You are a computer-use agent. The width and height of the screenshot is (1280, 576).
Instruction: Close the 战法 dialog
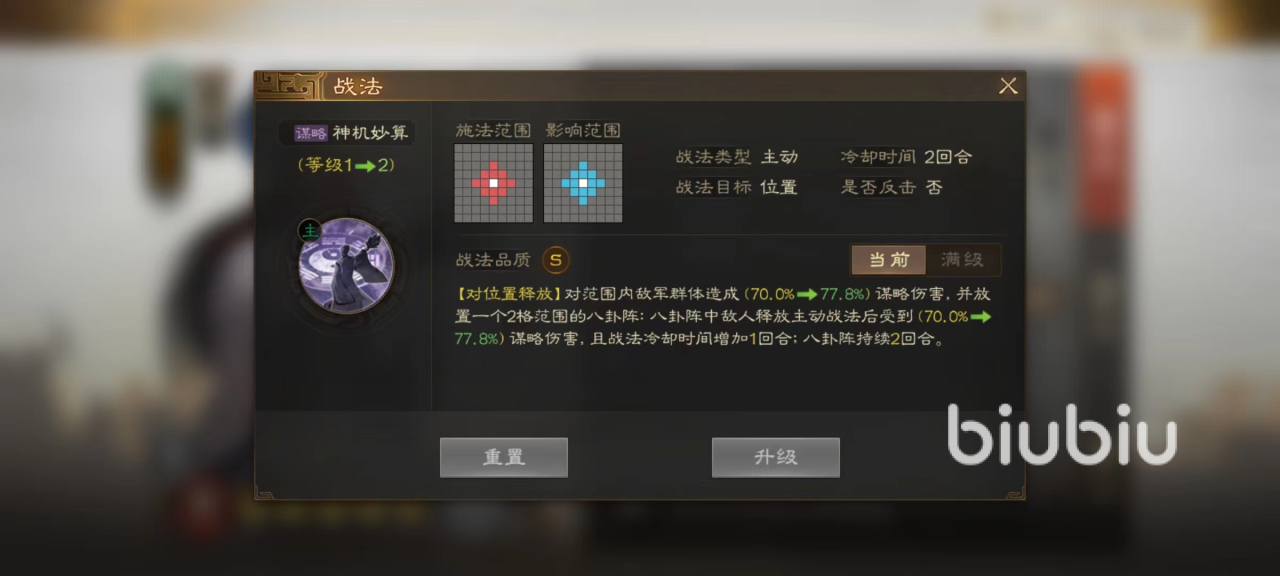click(x=1008, y=86)
